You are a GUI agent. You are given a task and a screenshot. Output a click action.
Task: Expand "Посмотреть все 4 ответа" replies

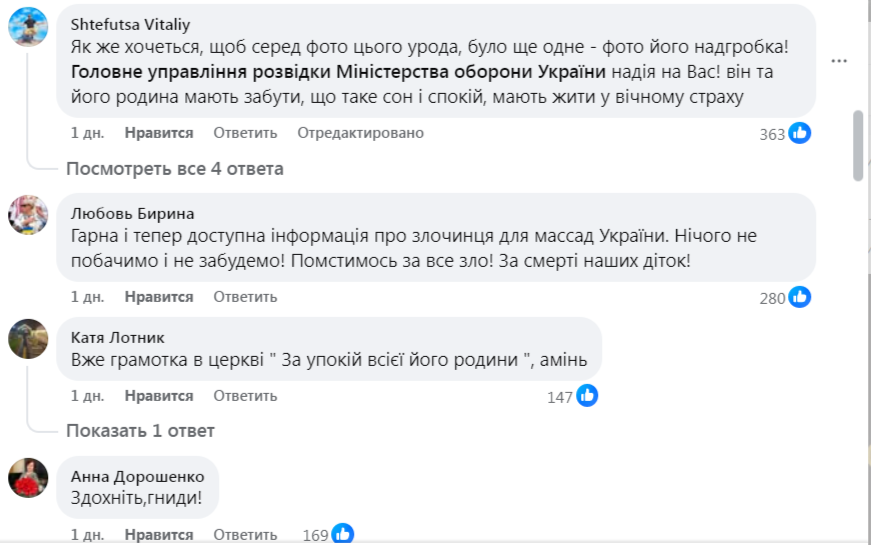click(174, 168)
